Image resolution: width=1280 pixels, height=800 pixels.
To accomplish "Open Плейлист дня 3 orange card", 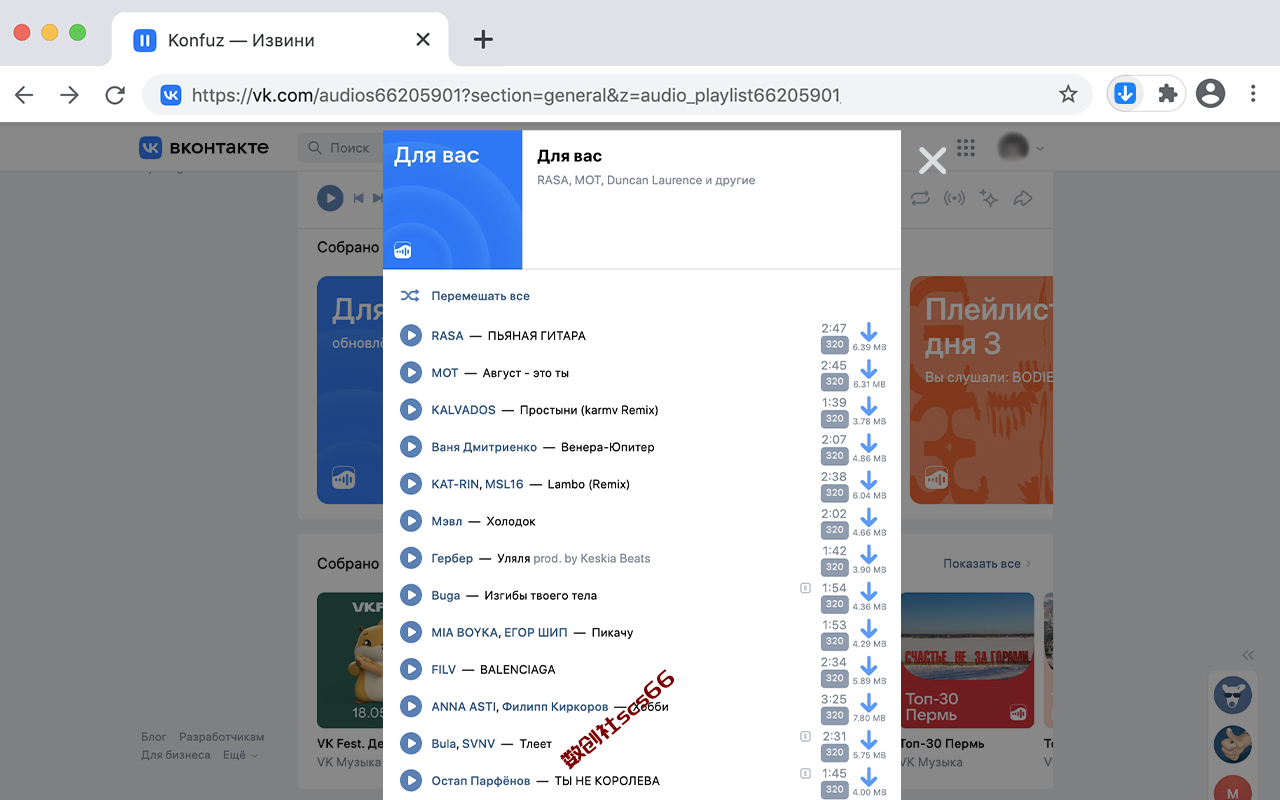I will [981, 390].
